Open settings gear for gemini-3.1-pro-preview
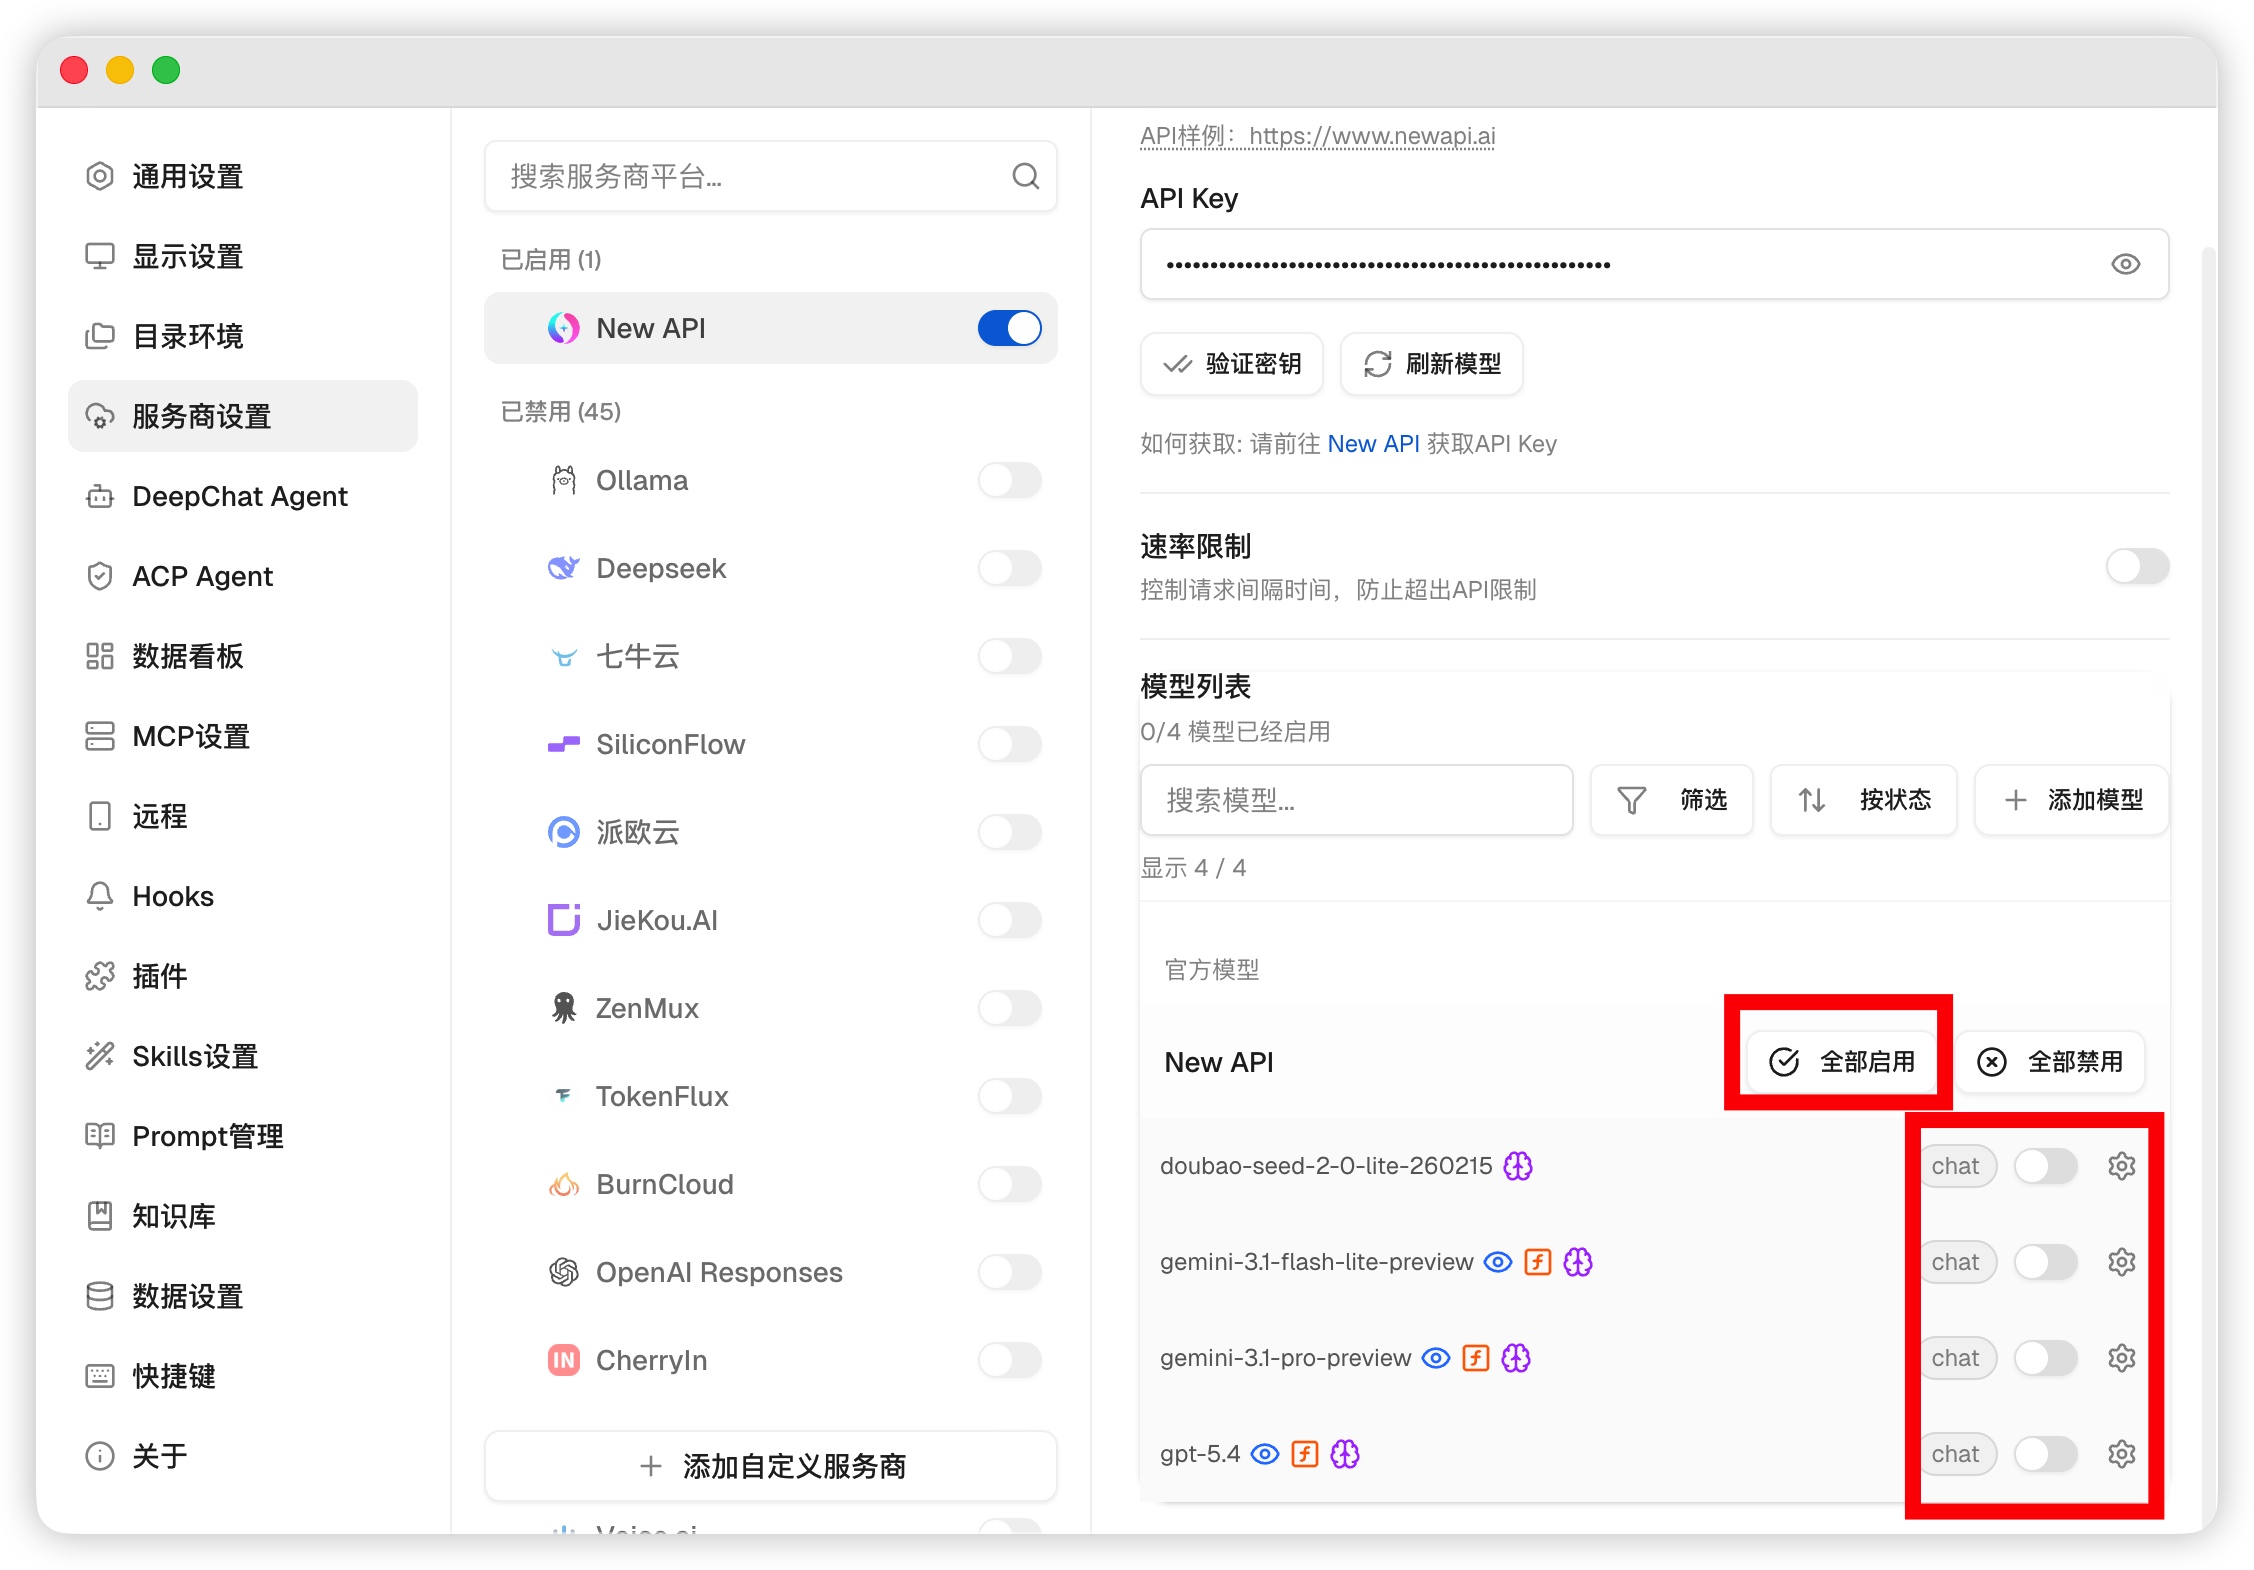The height and width of the screenshot is (1570, 2254). 2122,1358
